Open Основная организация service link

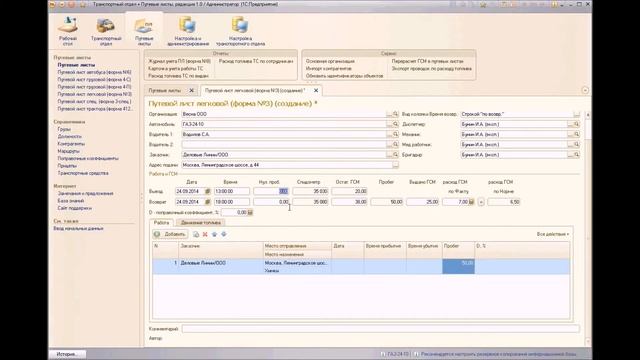(330, 61)
